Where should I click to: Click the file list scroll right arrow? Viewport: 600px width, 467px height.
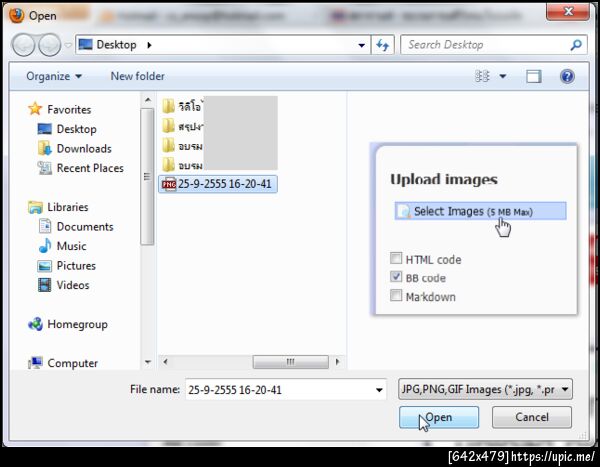tap(337, 362)
